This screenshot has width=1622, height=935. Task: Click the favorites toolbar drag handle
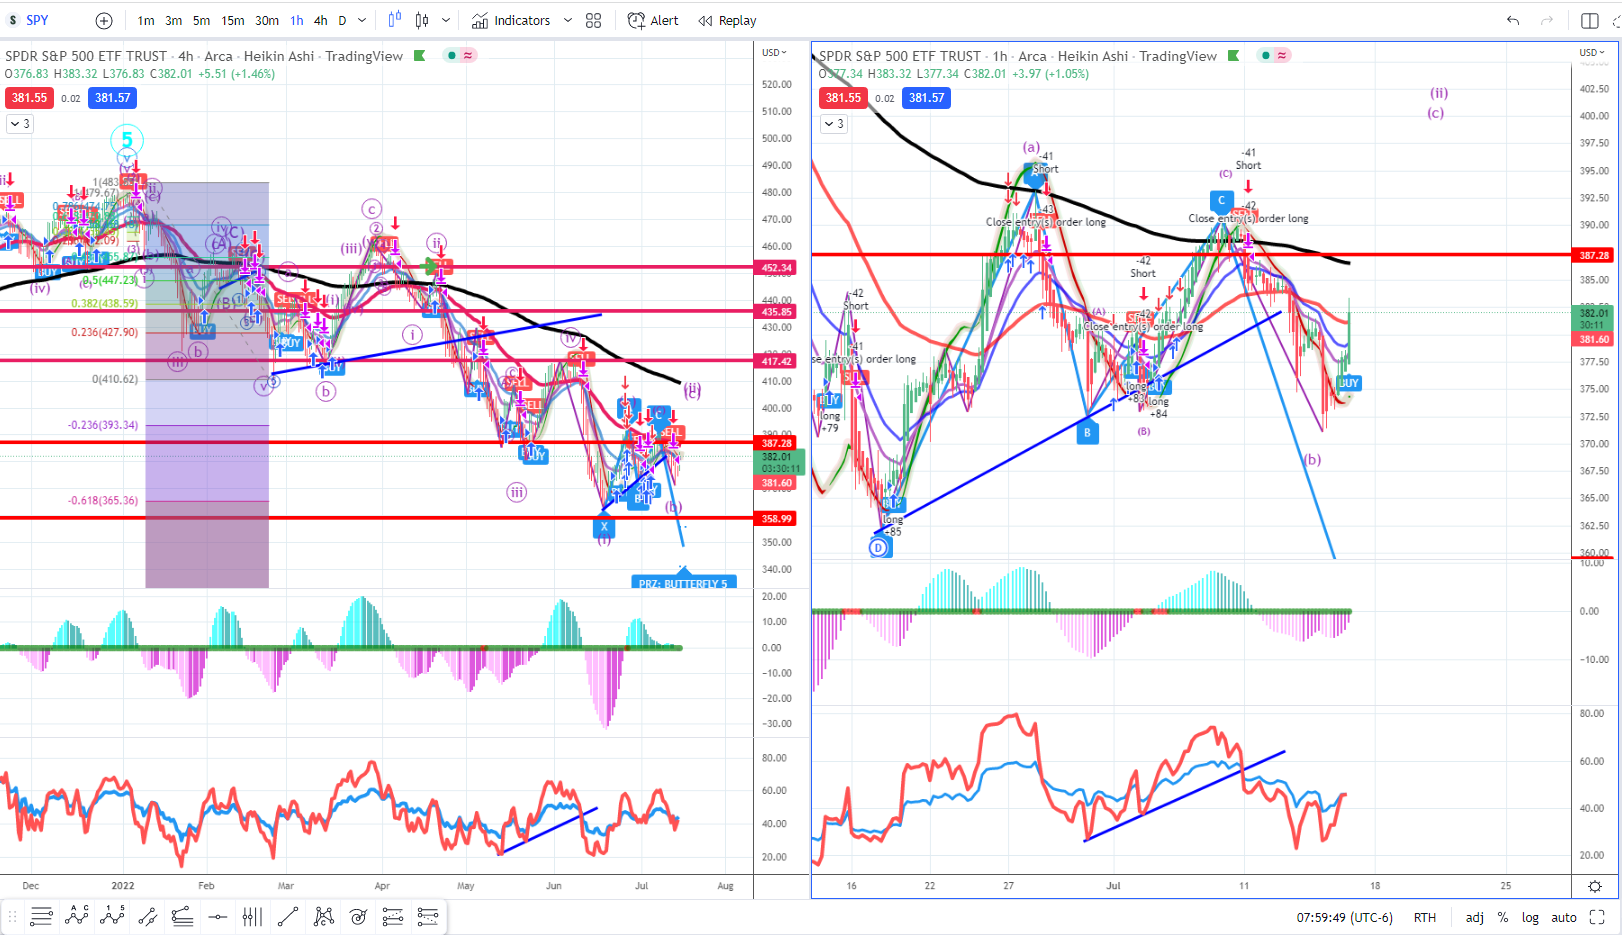13,916
